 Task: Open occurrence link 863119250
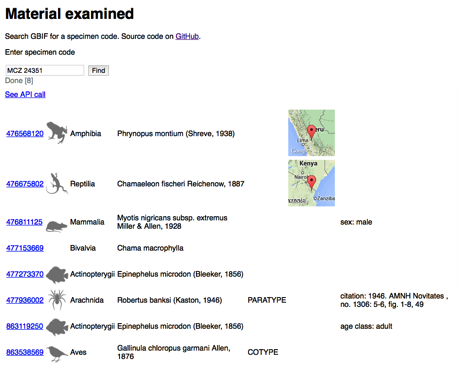[25, 326]
